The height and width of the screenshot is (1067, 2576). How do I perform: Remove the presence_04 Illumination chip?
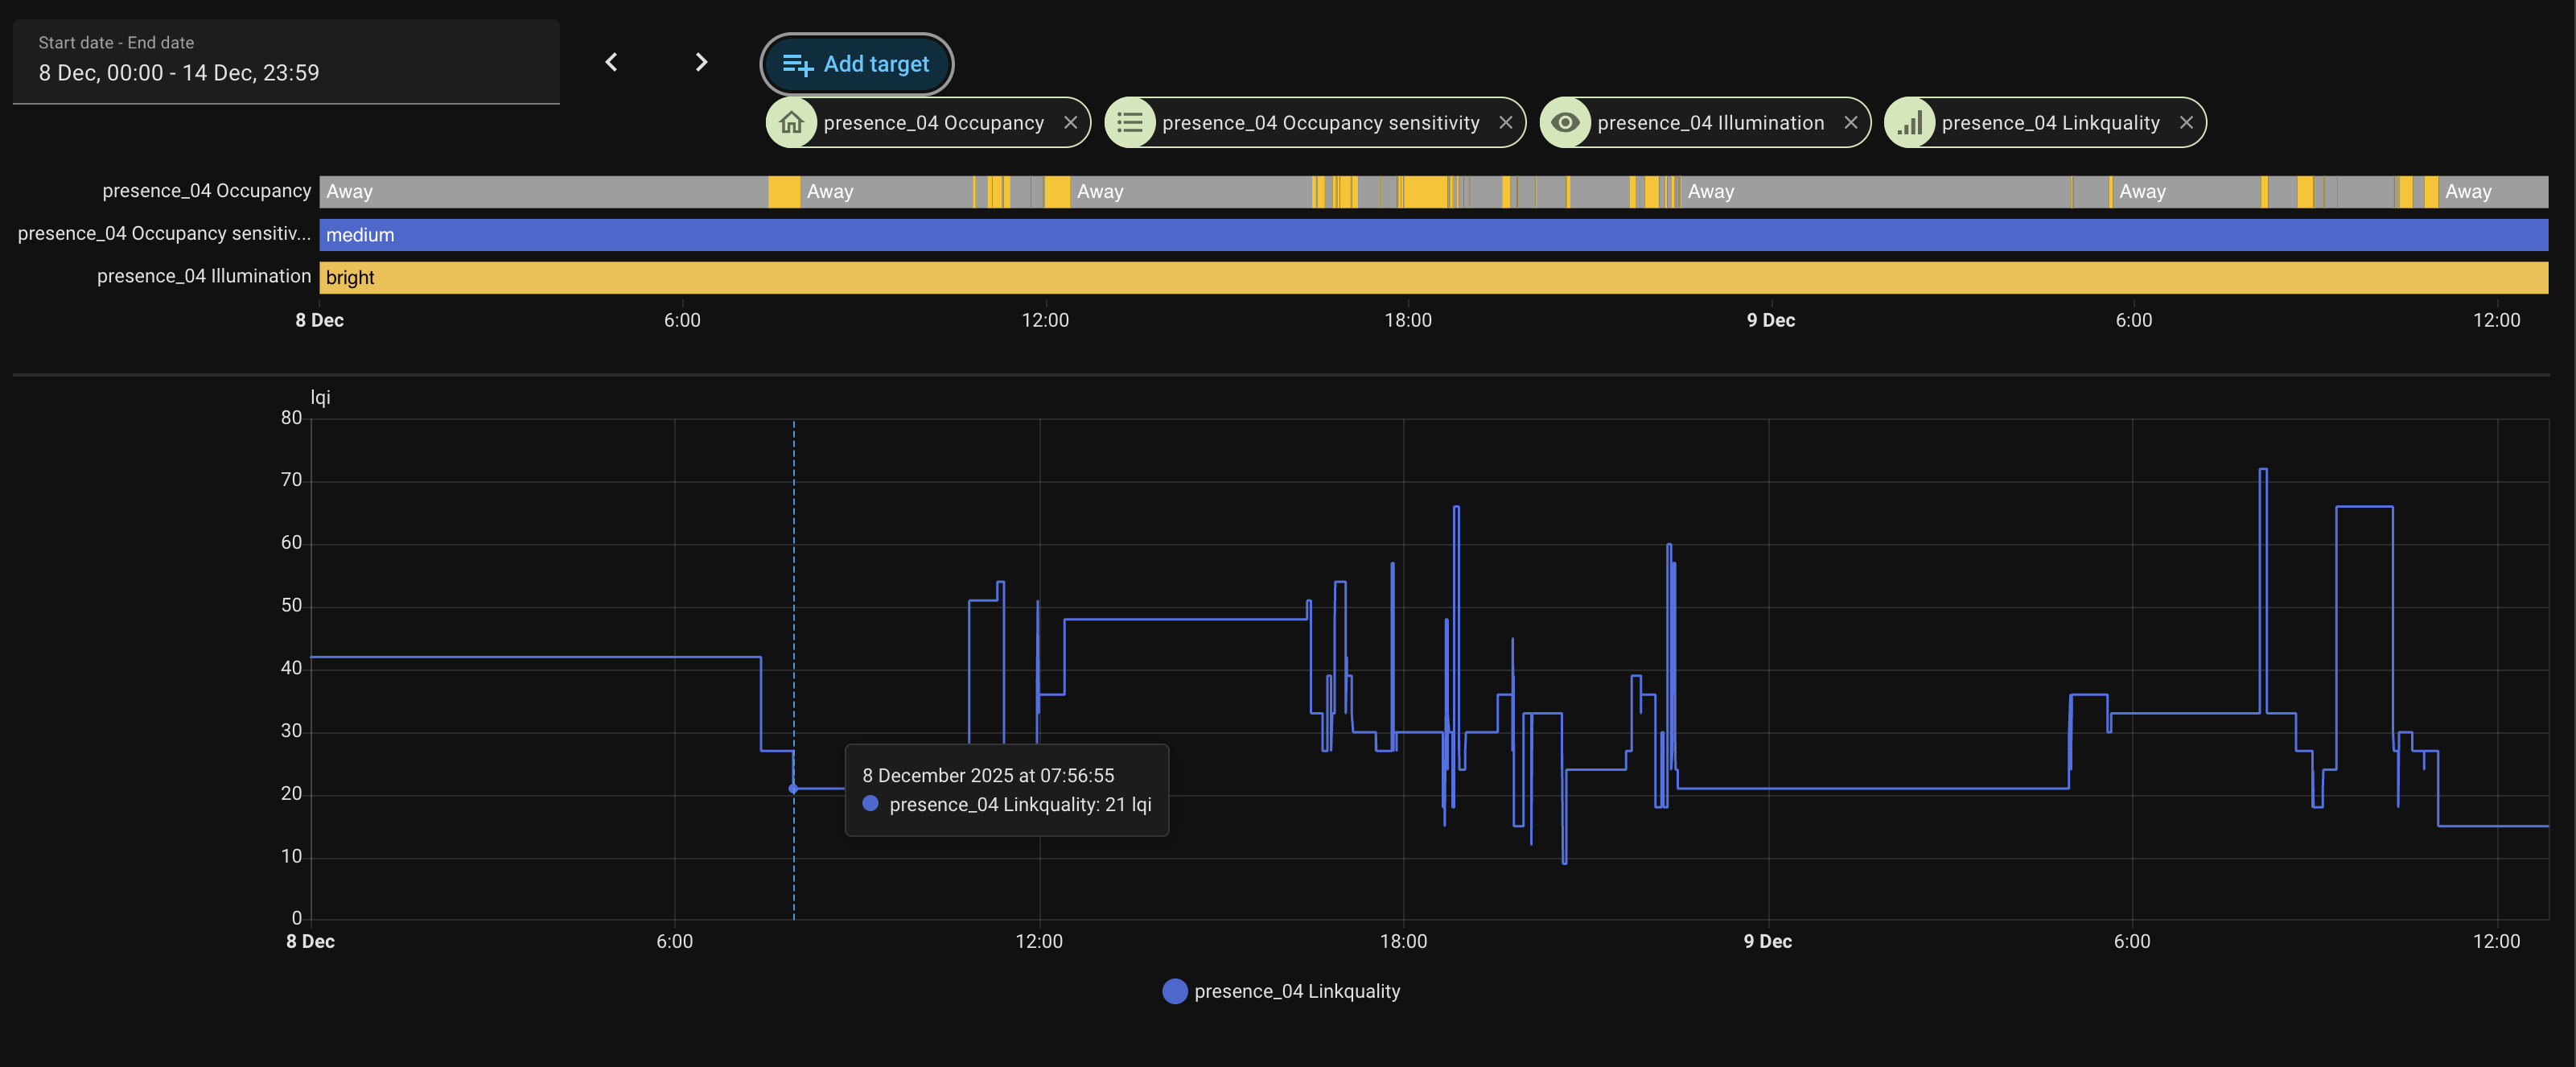pyautogui.click(x=1850, y=123)
